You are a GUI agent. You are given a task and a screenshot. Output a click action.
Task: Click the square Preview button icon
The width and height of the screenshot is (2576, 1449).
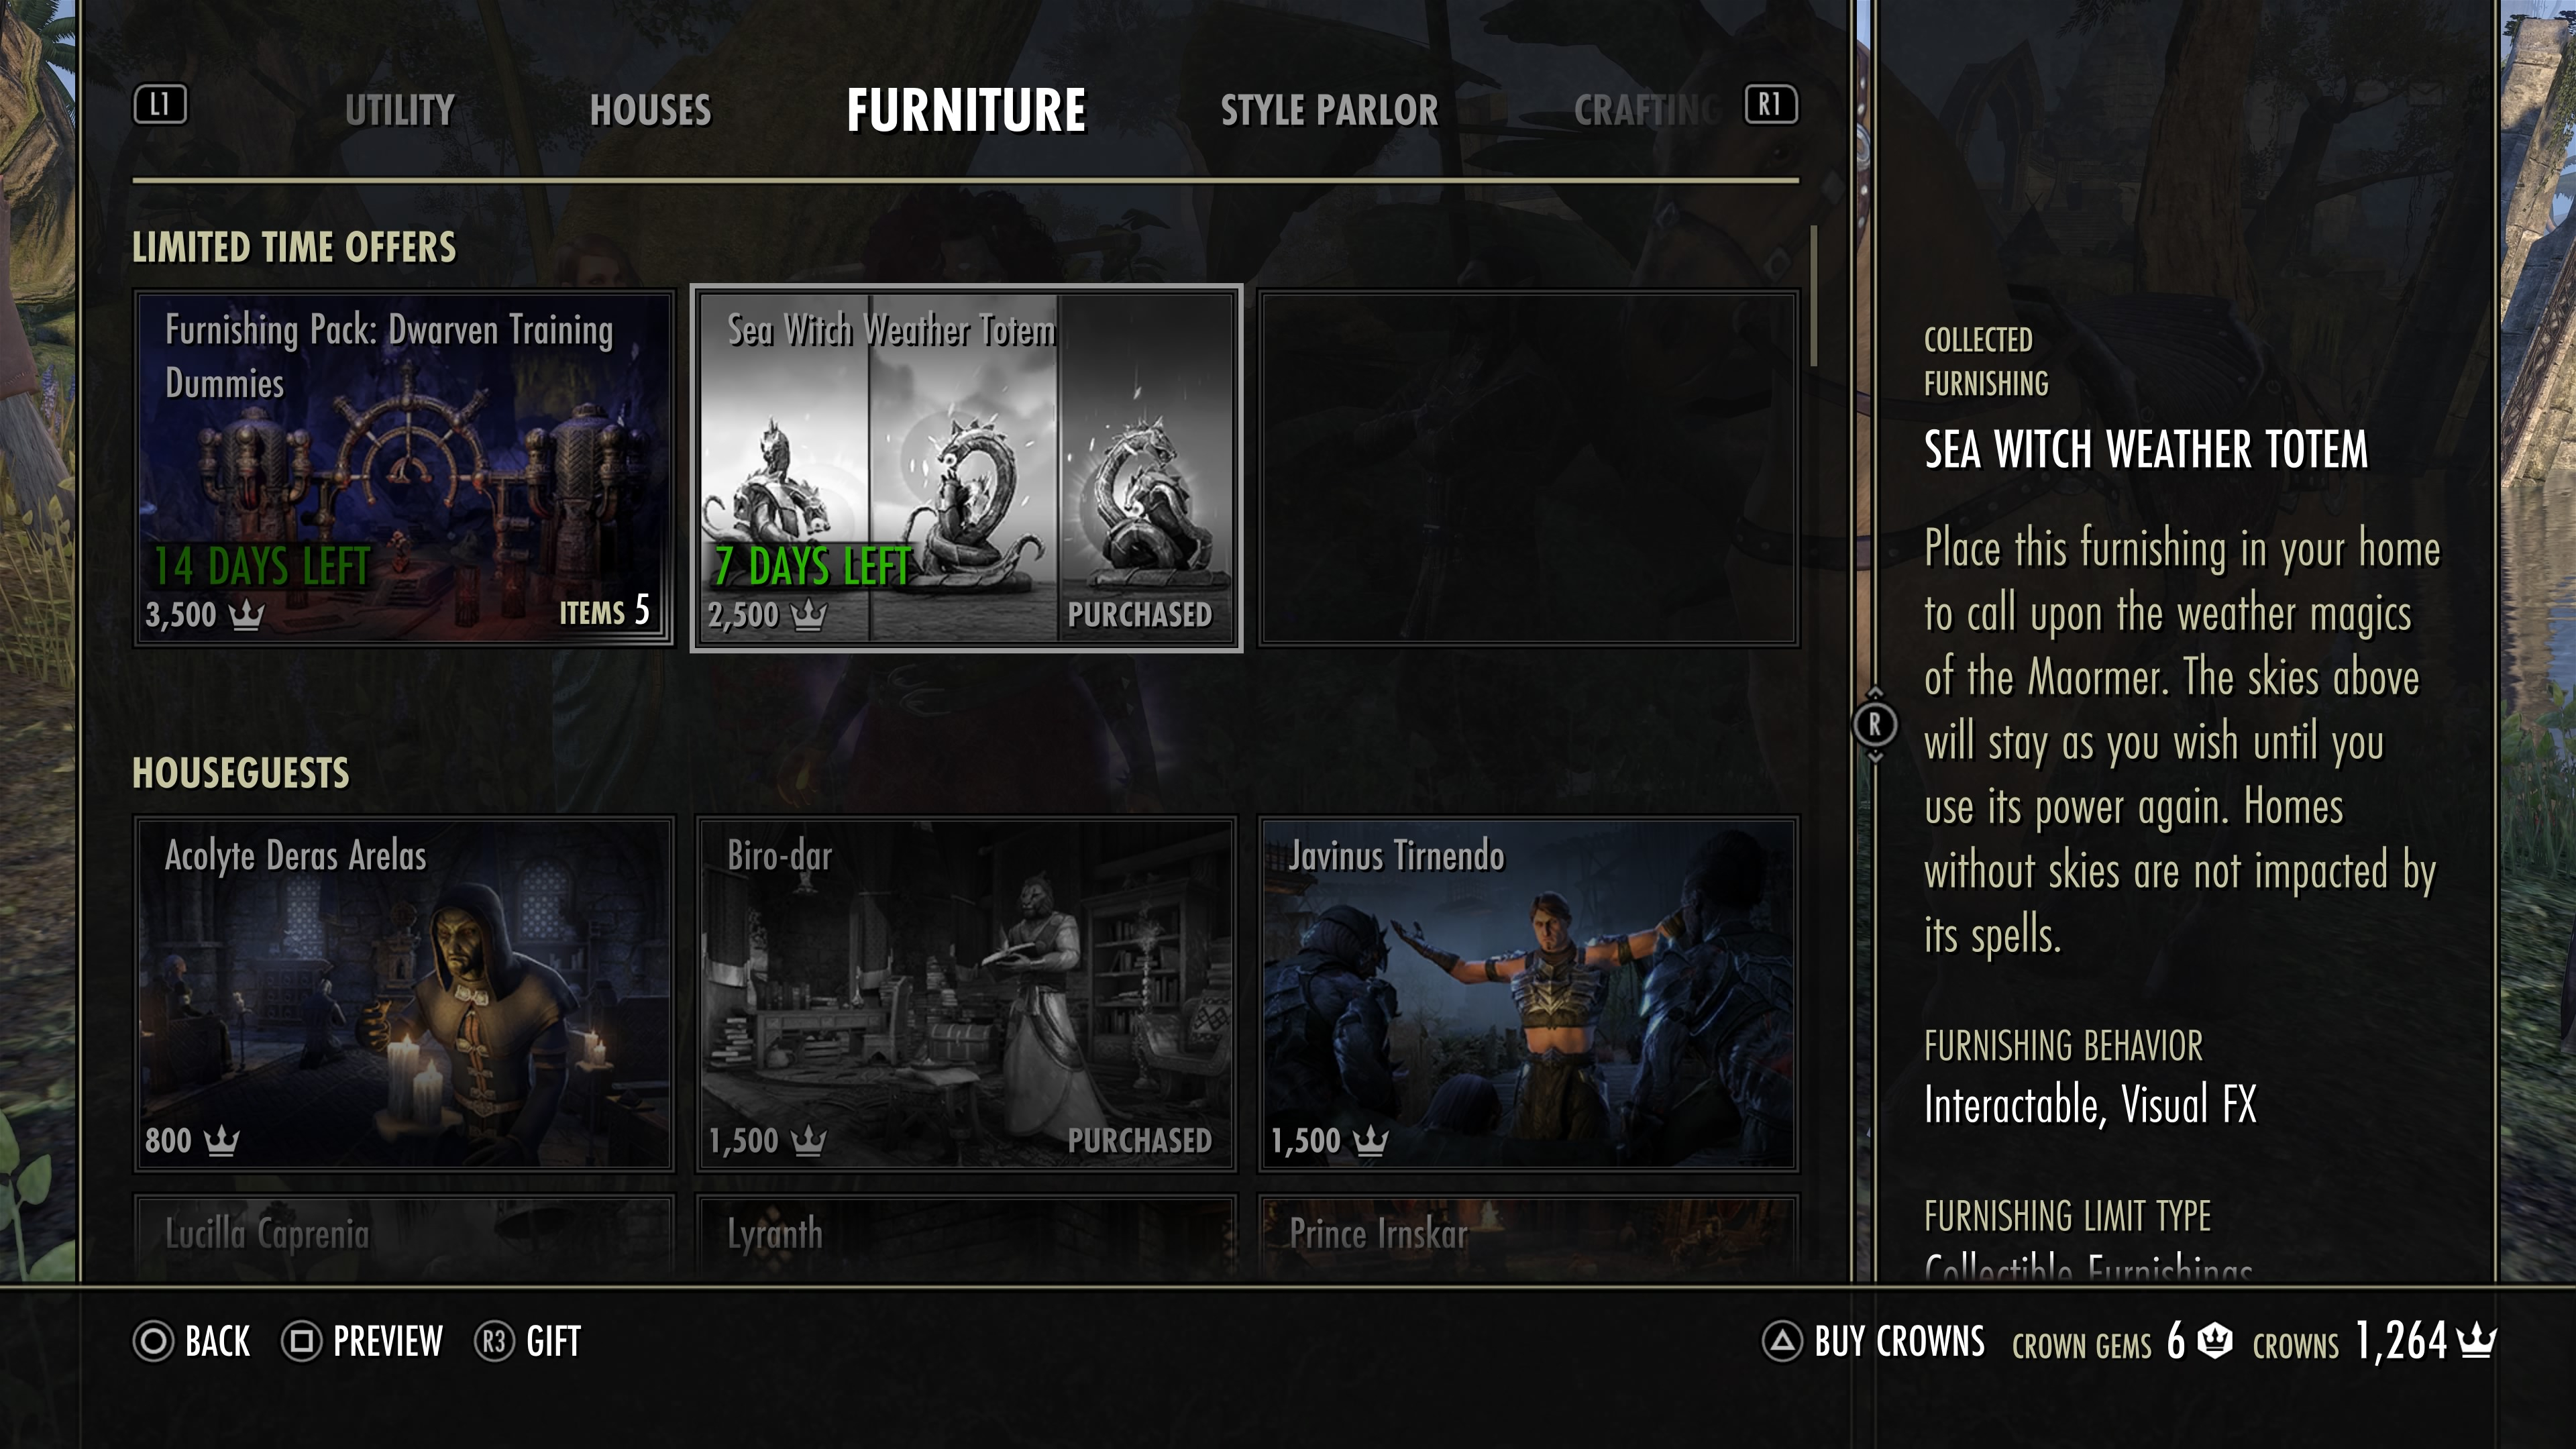click(301, 1341)
